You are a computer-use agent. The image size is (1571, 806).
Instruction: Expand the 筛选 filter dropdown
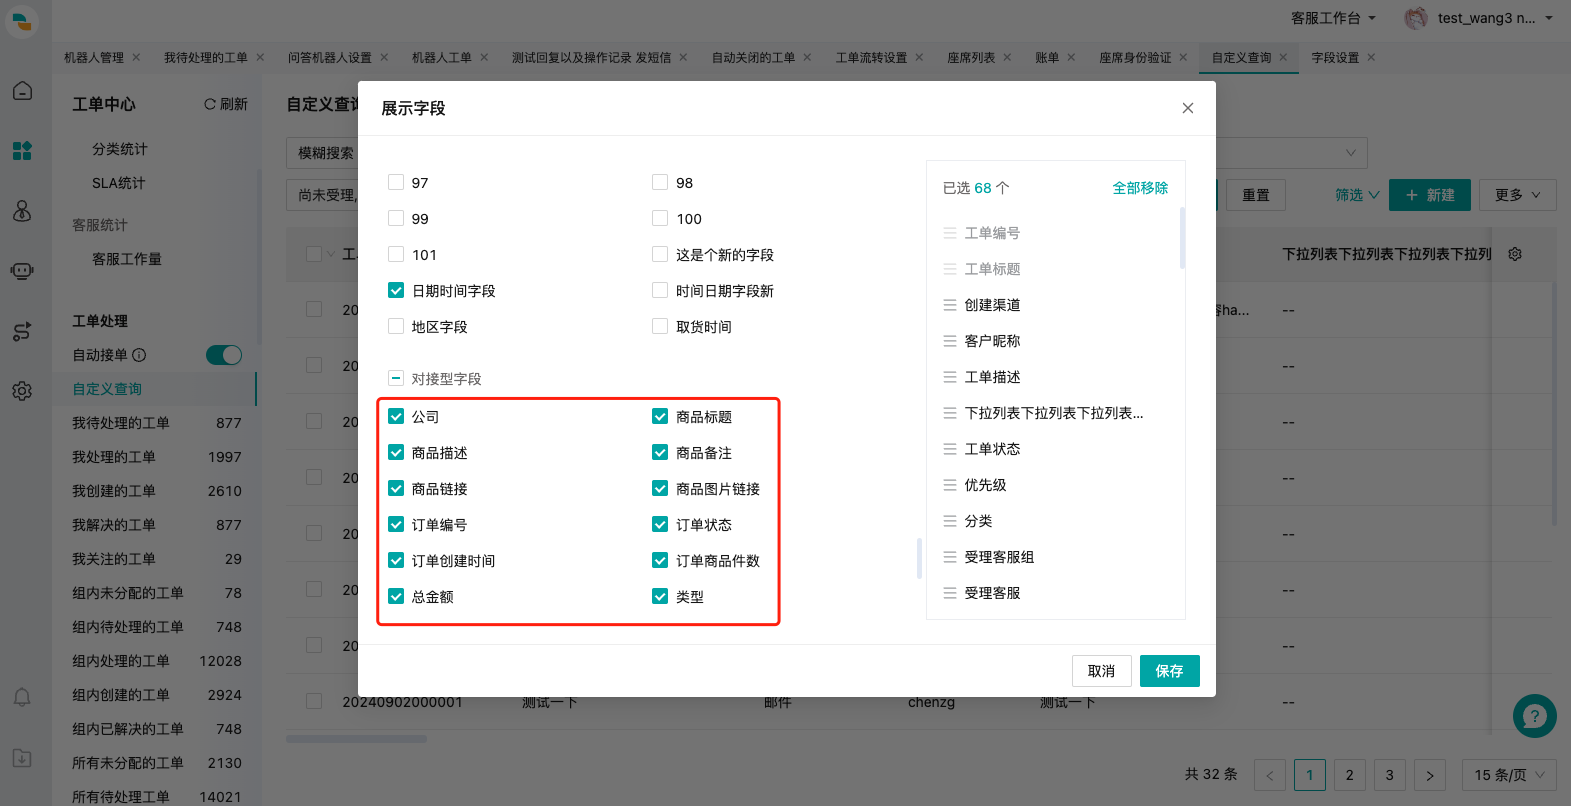point(1357,195)
